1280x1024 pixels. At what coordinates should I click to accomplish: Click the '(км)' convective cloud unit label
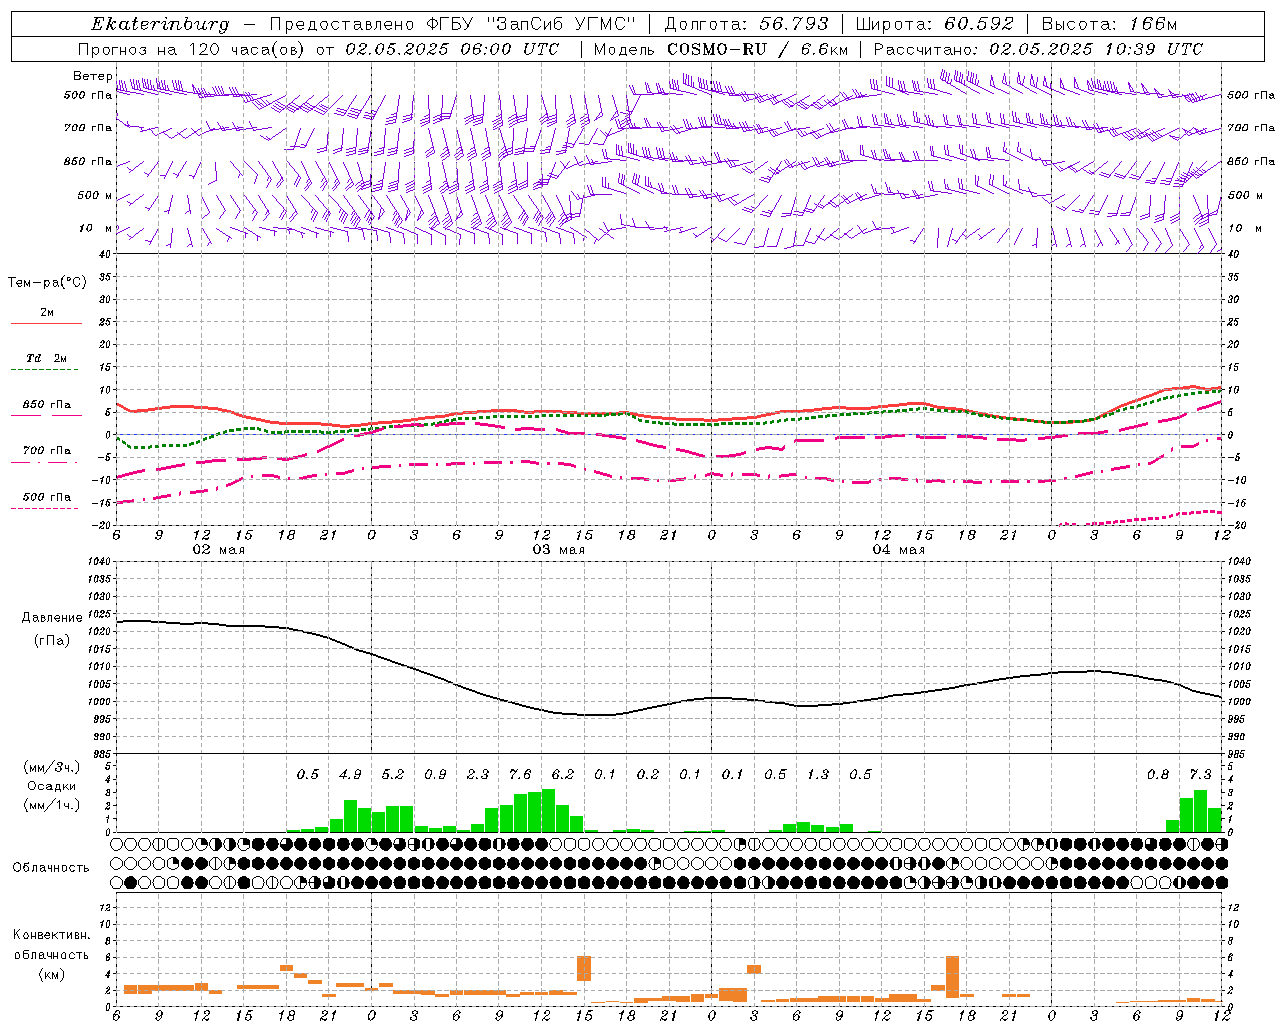pos(51,974)
